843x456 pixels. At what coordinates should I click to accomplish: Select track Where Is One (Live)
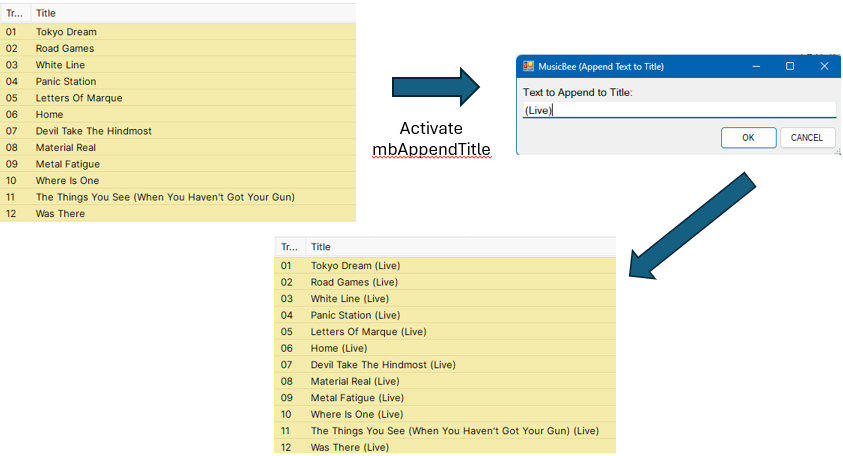[445, 415]
